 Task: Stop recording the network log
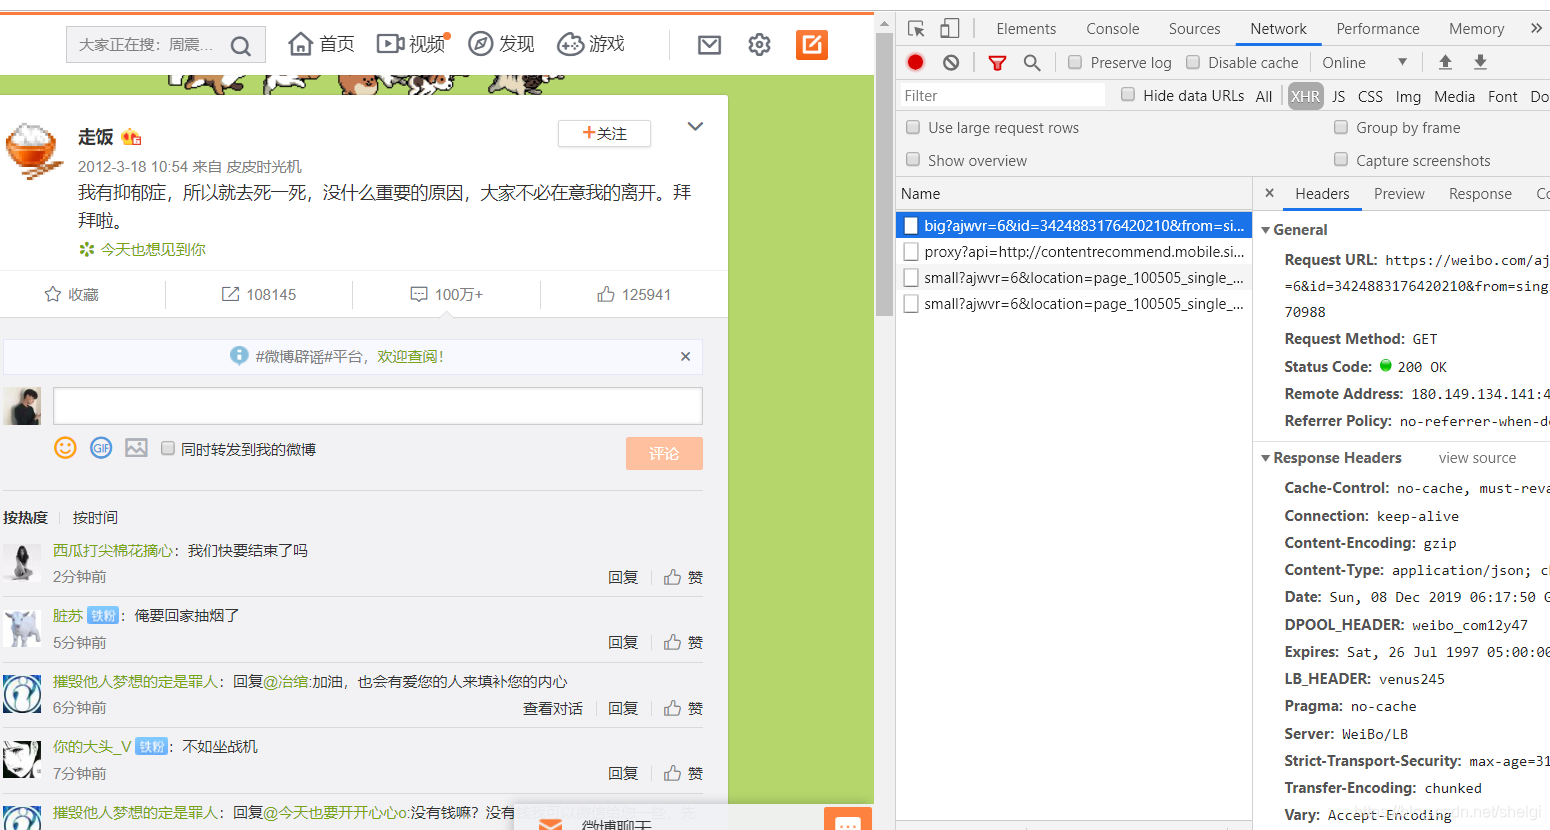pyautogui.click(x=915, y=62)
